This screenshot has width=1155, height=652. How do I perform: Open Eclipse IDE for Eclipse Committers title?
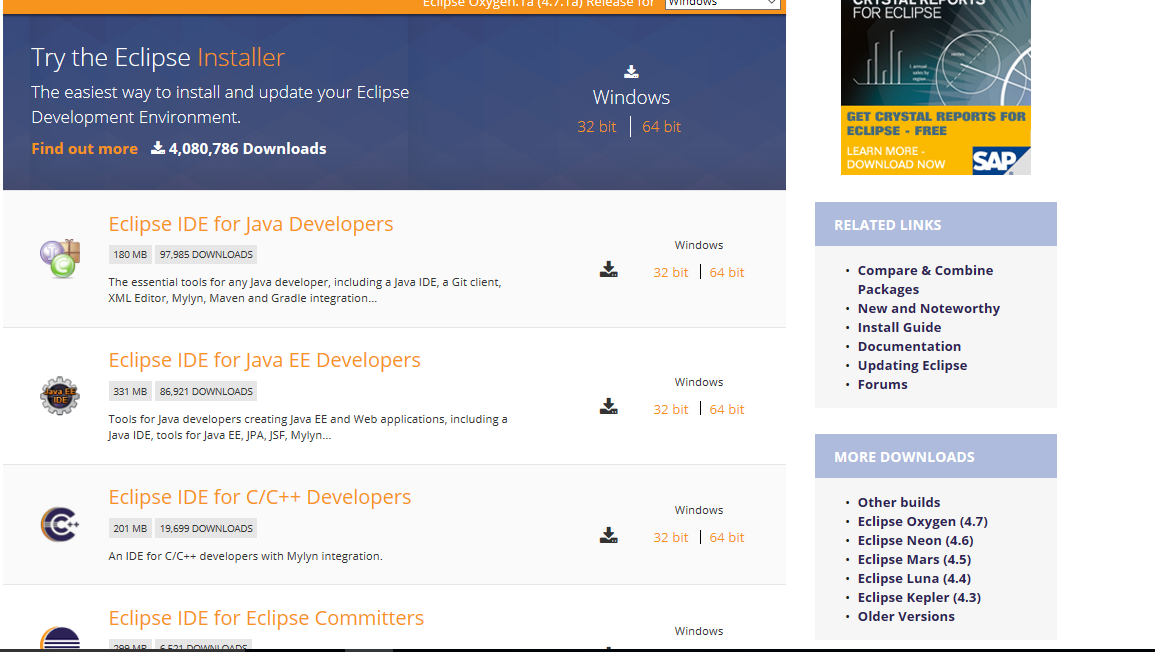point(266,618)
